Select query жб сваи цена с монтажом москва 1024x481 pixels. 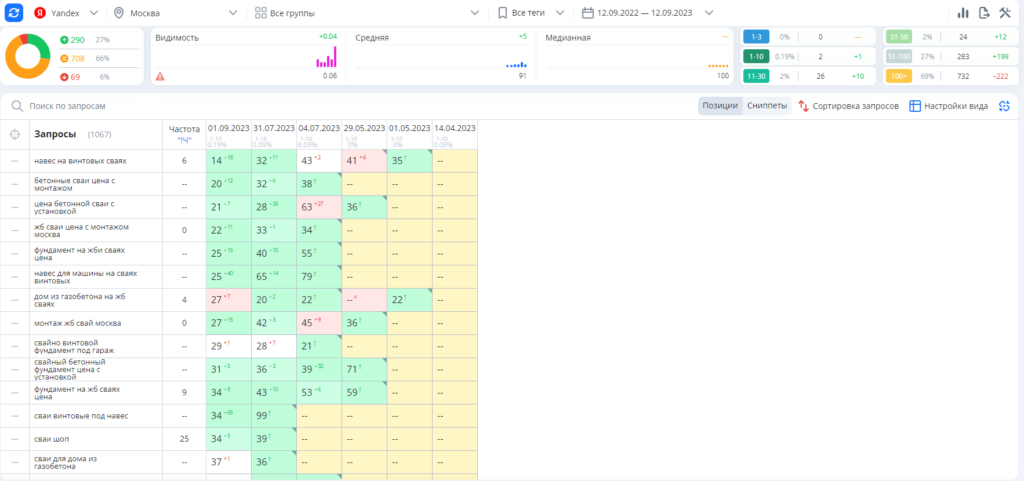click(x=82, y=230)
